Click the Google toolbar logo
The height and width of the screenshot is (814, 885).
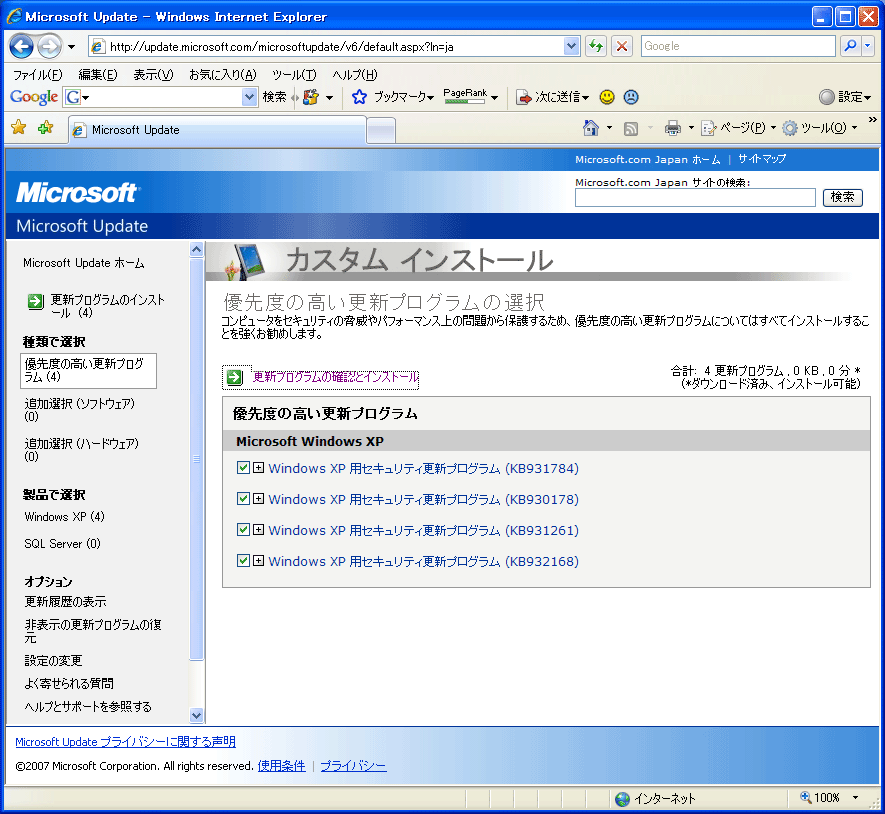pyautogui.click(x=34, y=97)
